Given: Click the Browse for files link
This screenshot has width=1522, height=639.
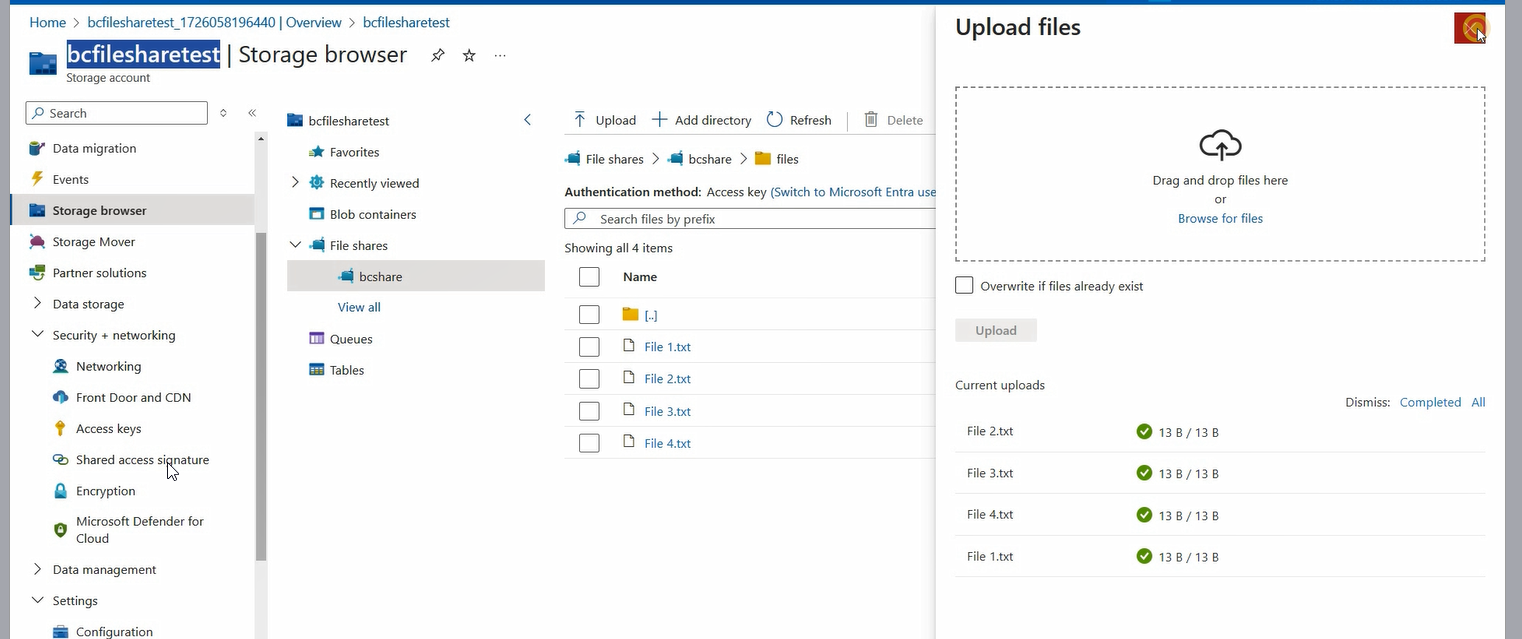Looking at the screenshot, I should [x=1220, y=219].
